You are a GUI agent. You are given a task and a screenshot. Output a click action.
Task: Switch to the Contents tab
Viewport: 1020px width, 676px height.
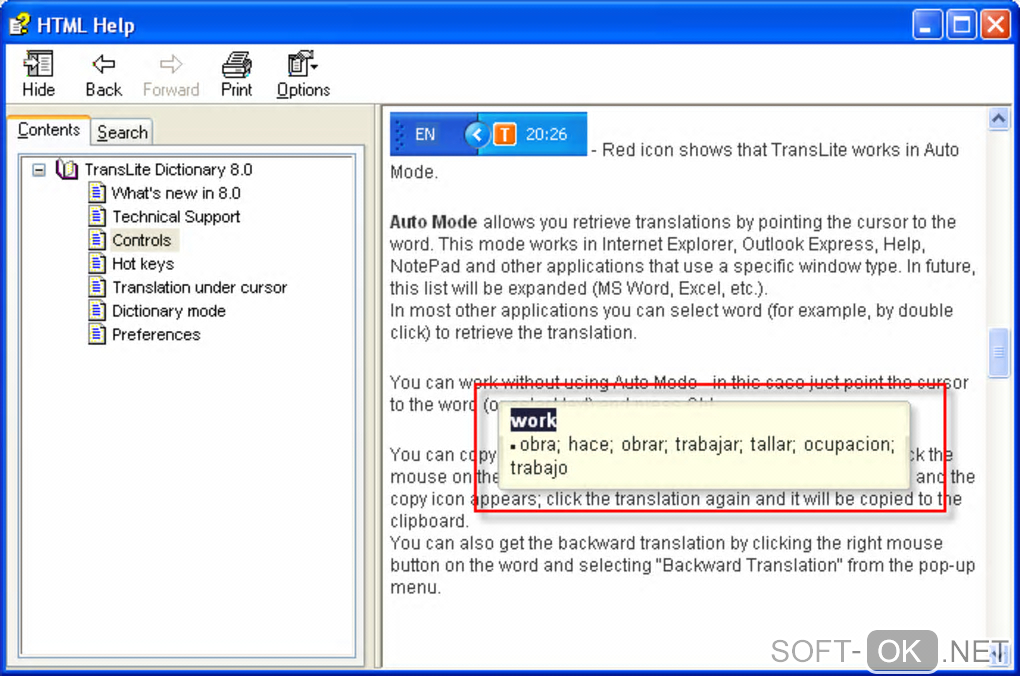(x=49, y=130)
